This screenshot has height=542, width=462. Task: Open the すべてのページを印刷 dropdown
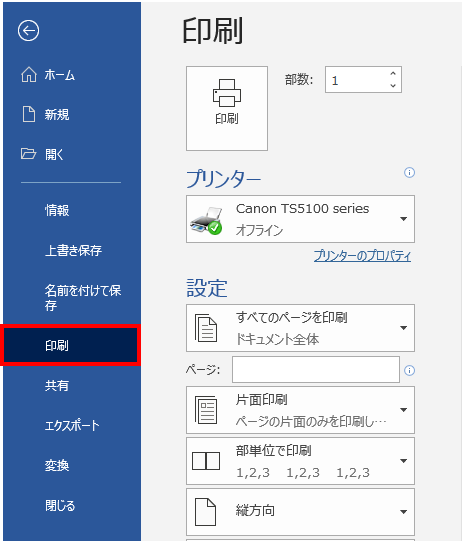300,328
